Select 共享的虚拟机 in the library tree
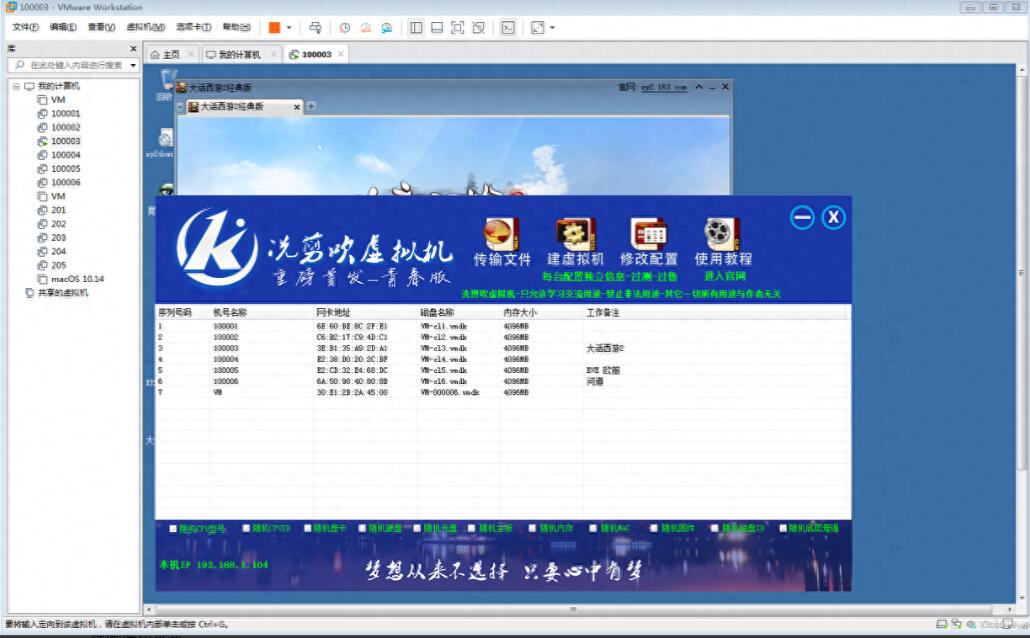The width and height of the screenshot is (1030, 638). click(62, 293)
